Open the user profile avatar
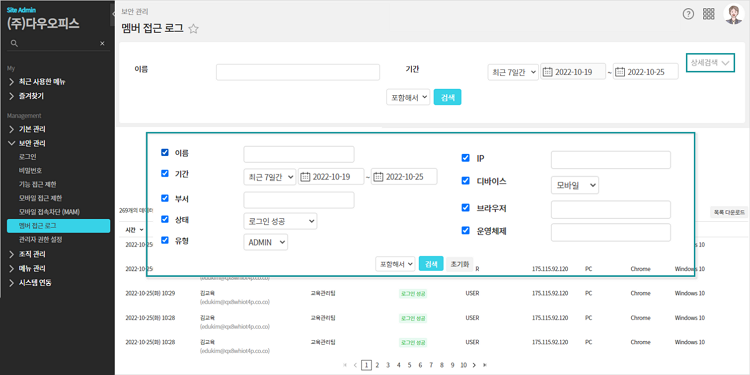 pyautogui.click(x=733, y=14)
